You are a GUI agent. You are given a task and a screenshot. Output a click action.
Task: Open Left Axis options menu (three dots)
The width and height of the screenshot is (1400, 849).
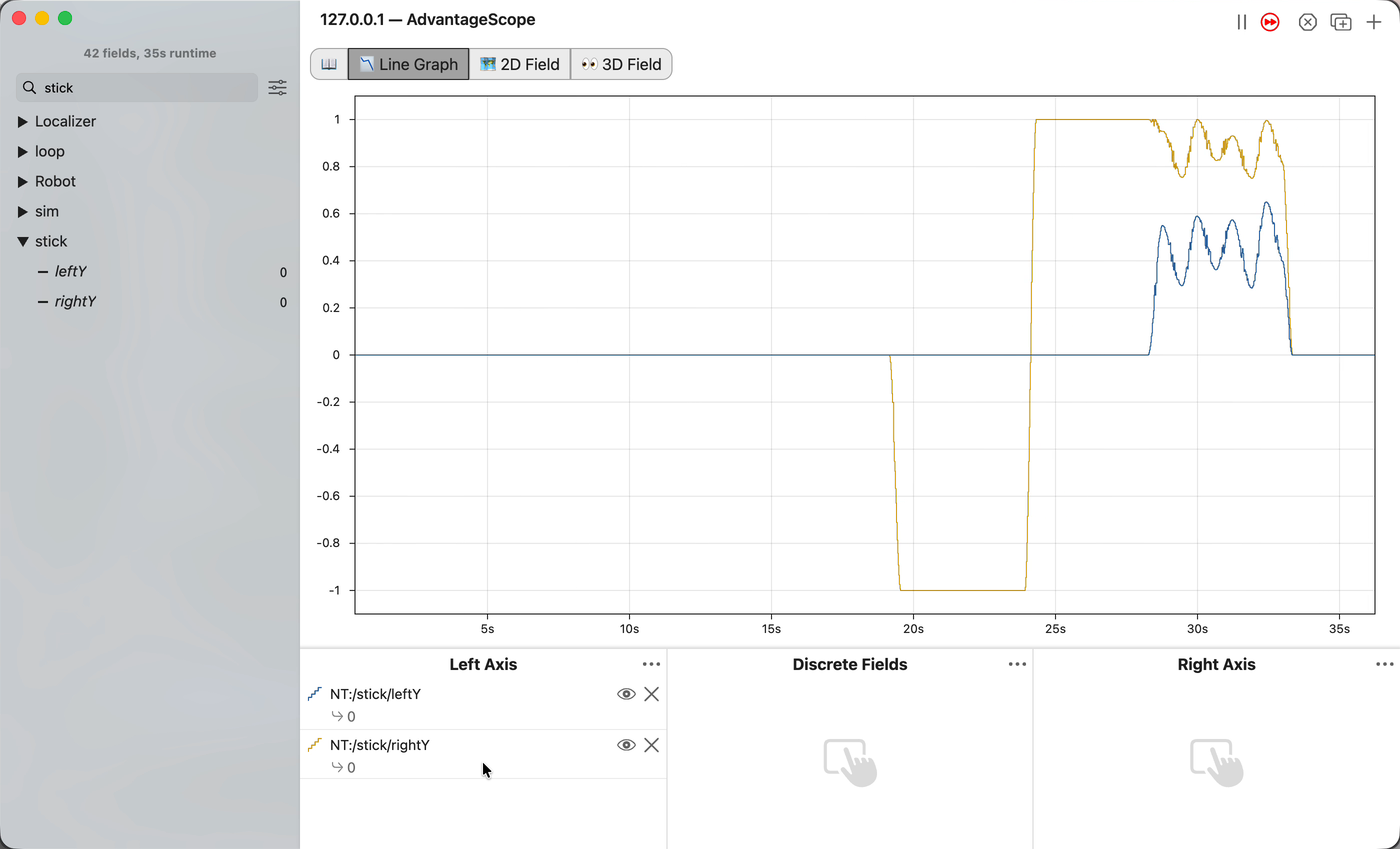(651, 664)
